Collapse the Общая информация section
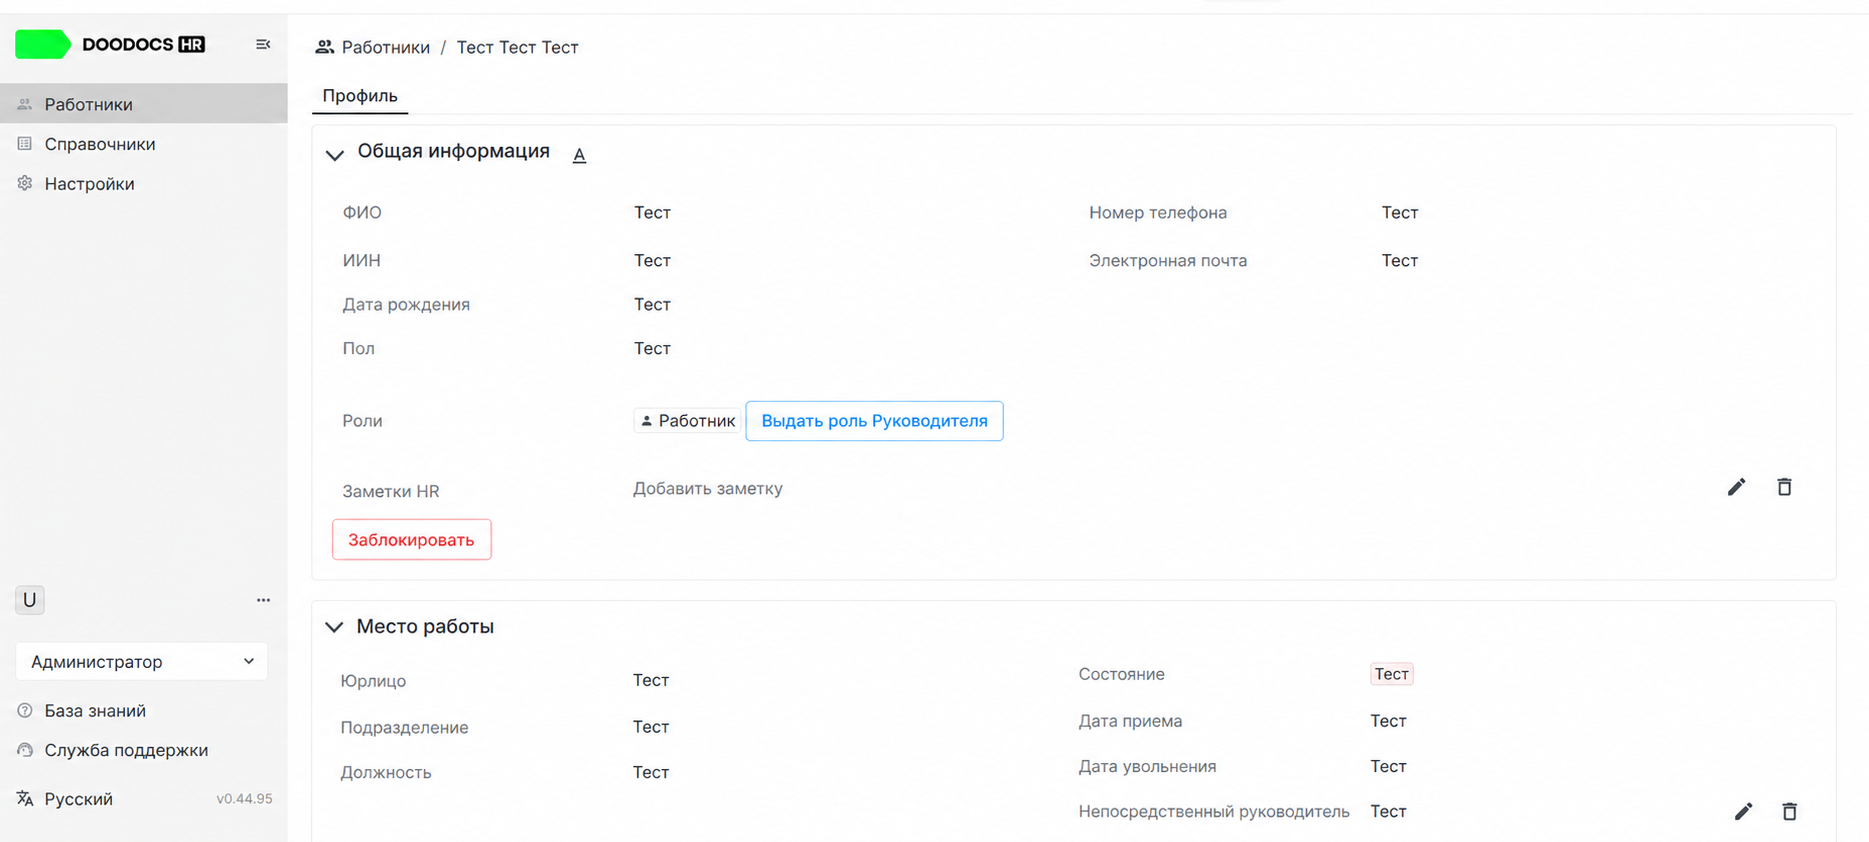Screen dimensions: 1869x842 [x=335, y=154]
